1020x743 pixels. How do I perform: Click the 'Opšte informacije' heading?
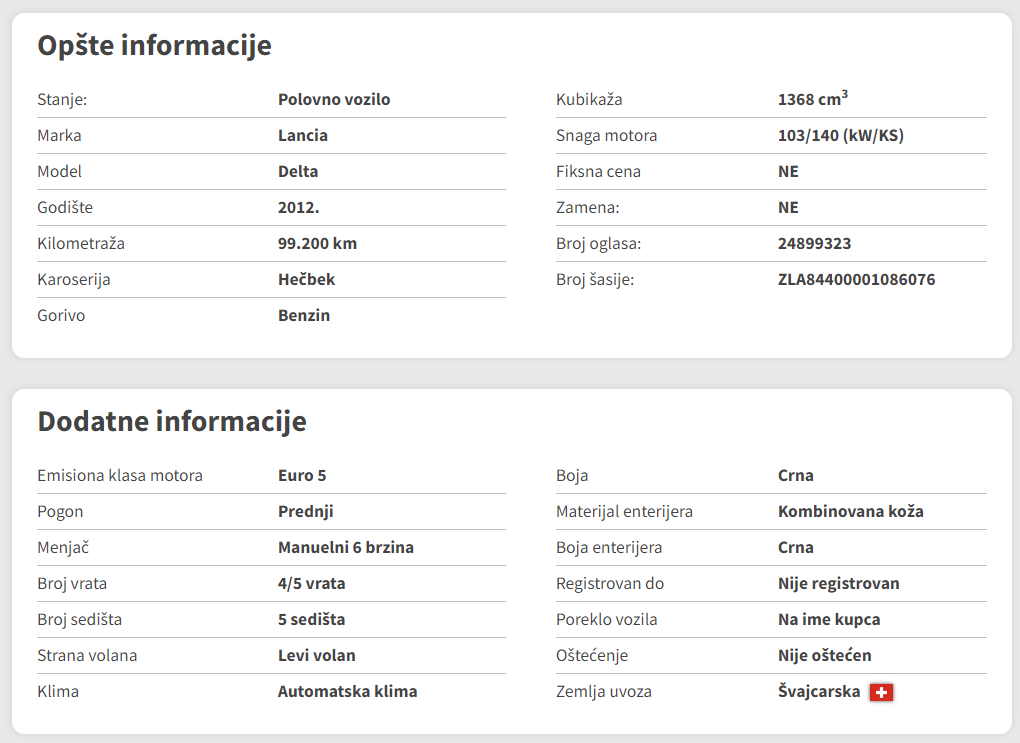tap(154, 46)
